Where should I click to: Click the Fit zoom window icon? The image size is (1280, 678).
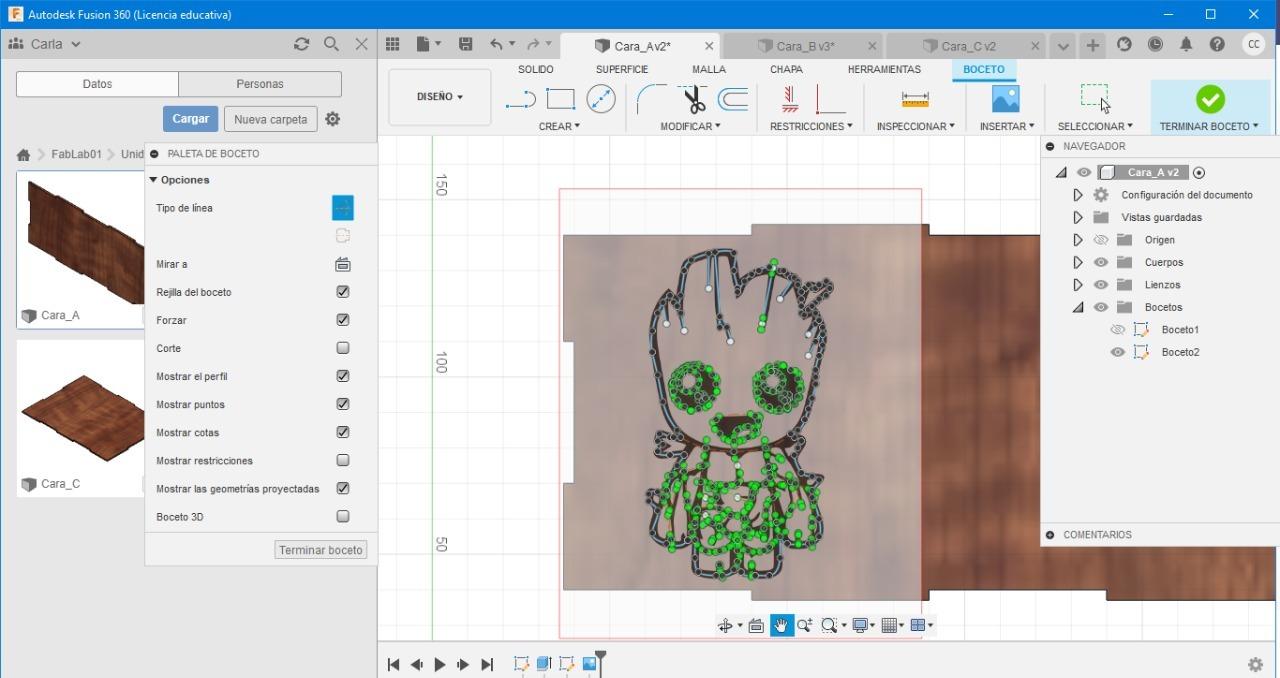(828, 625)
